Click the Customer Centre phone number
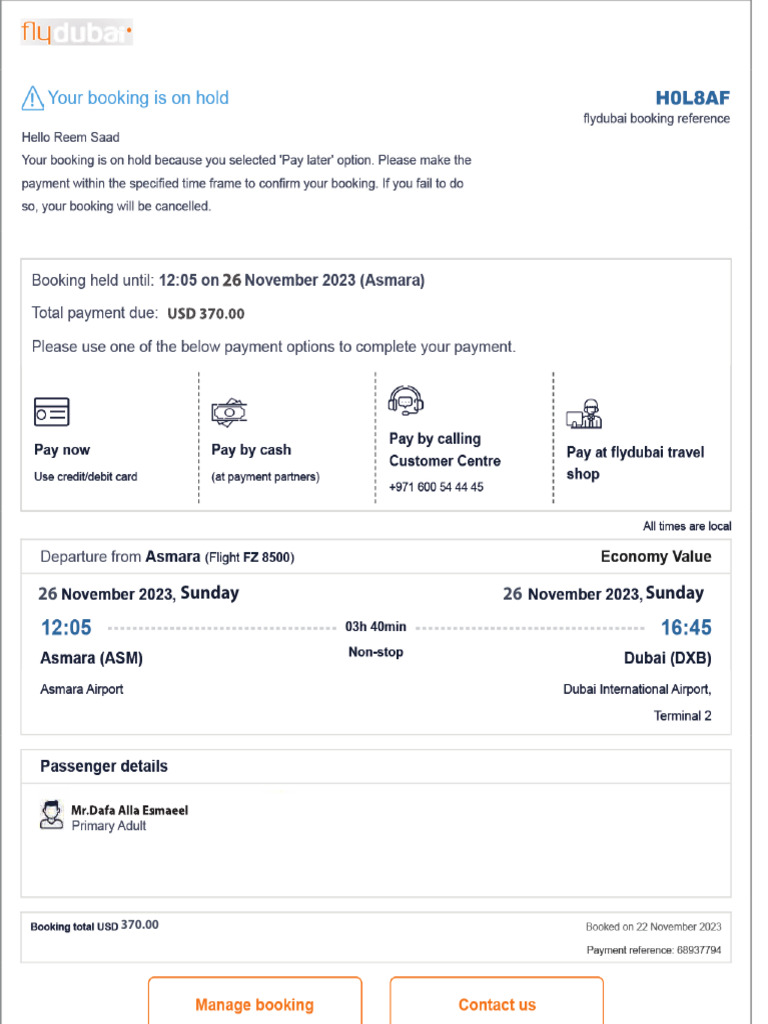768x1024 pixels. [436, 487]
